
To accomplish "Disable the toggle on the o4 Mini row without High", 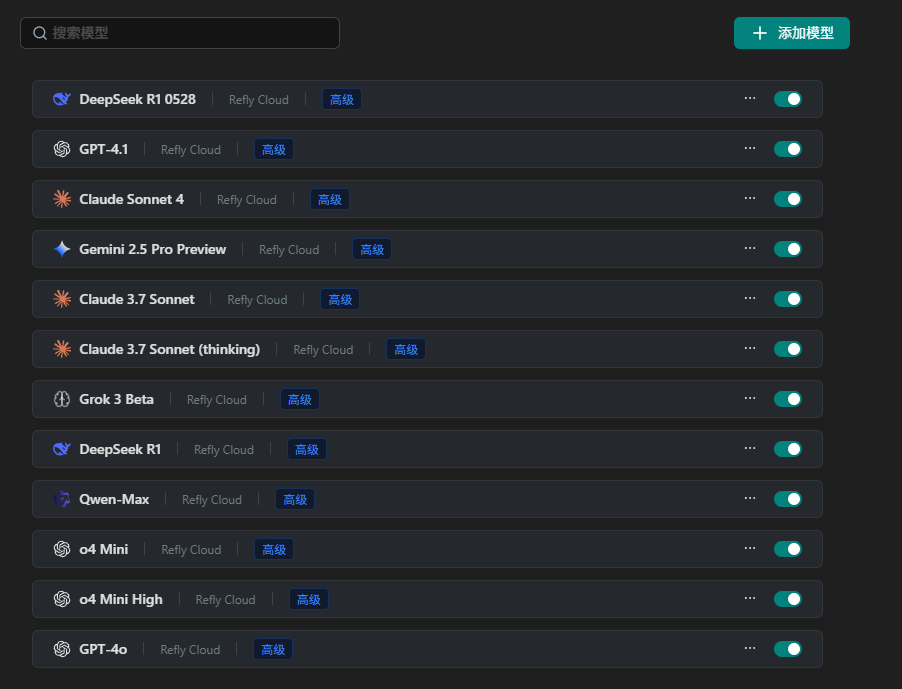I will pyautogui.click(x=788, y=549).
